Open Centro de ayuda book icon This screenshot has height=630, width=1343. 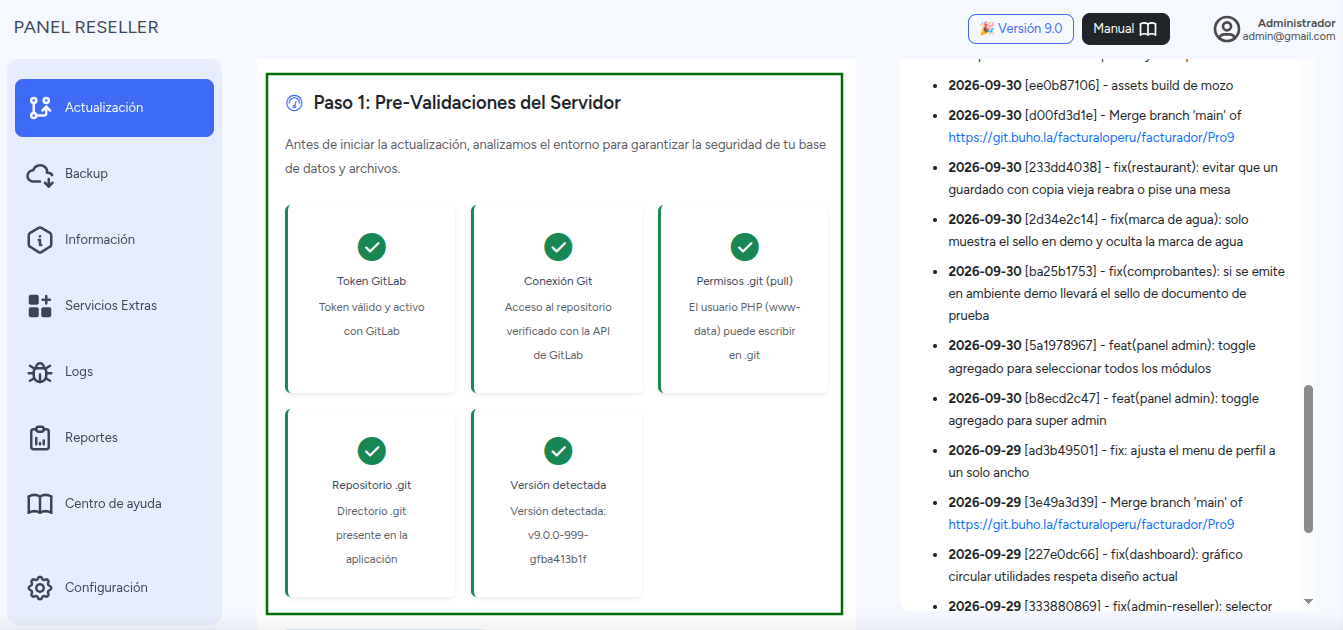pyautogui.click(x=40, y=504)
